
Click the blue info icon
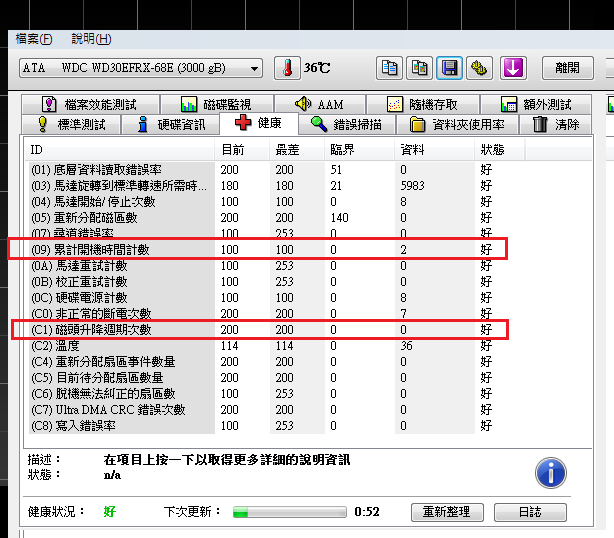[x=551, y=473]
